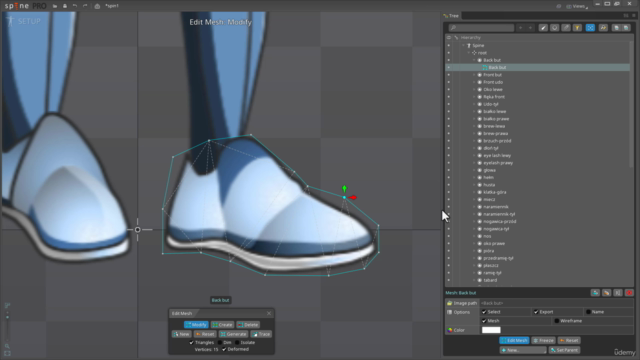
Task: Open the Views menu
Action: pyautogui.click(x=578, y=7)
